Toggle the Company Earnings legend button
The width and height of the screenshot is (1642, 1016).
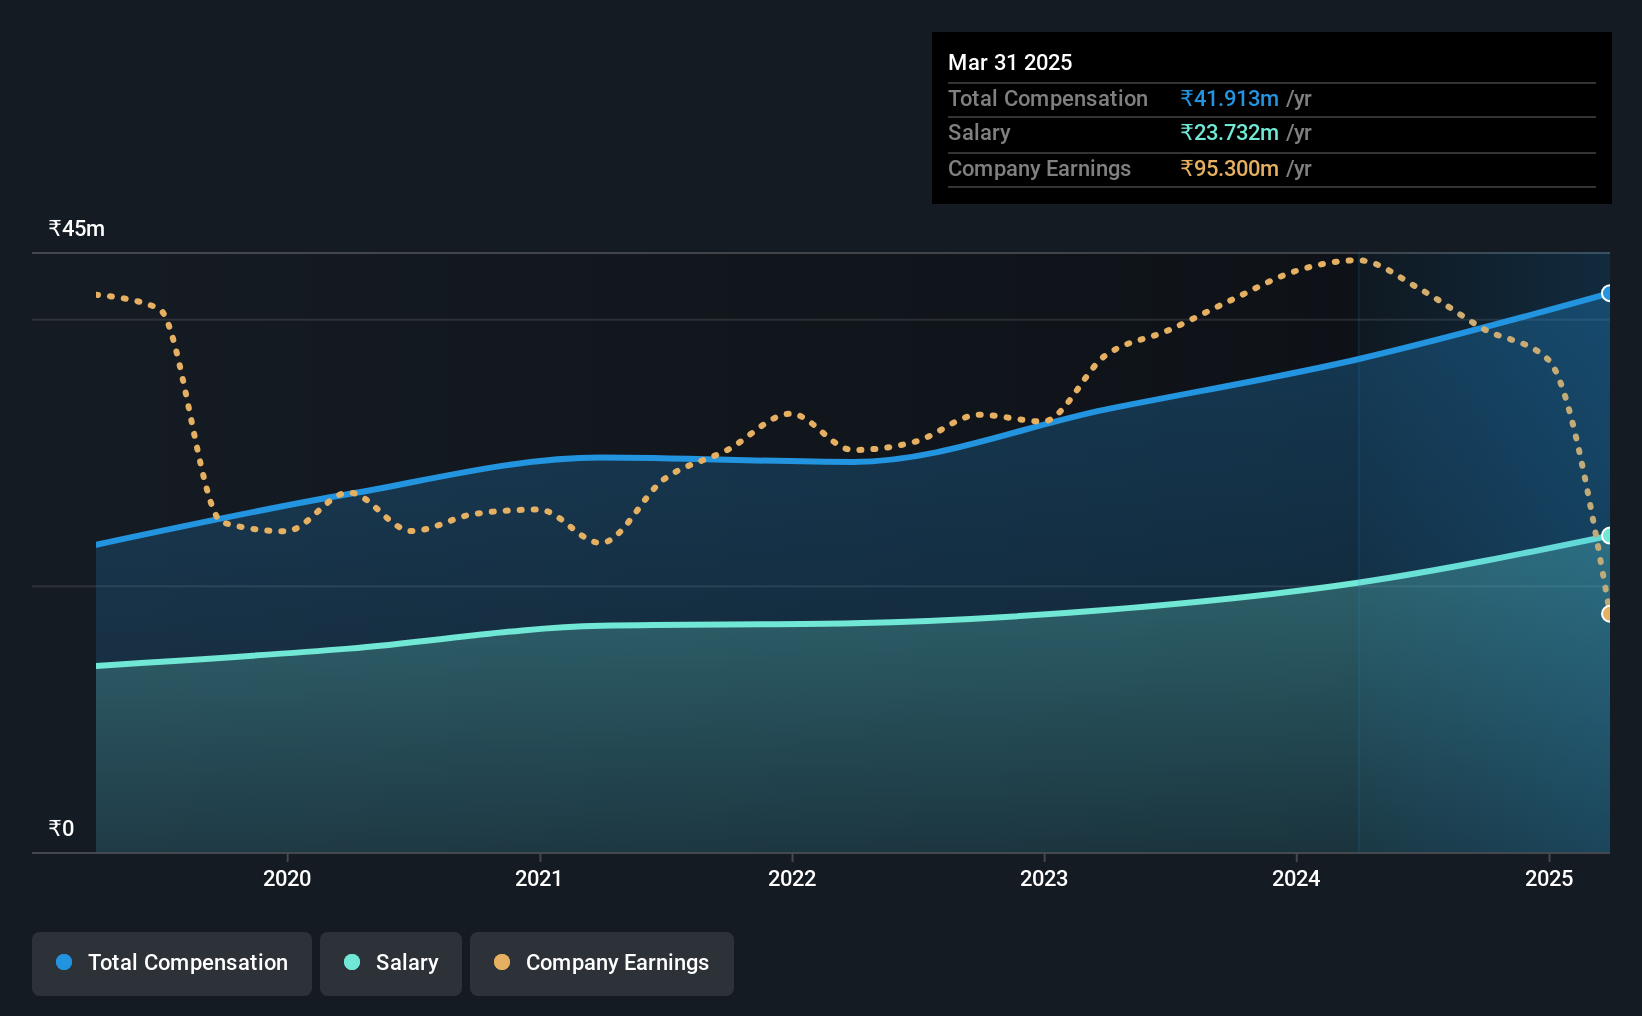pos(602,963)
